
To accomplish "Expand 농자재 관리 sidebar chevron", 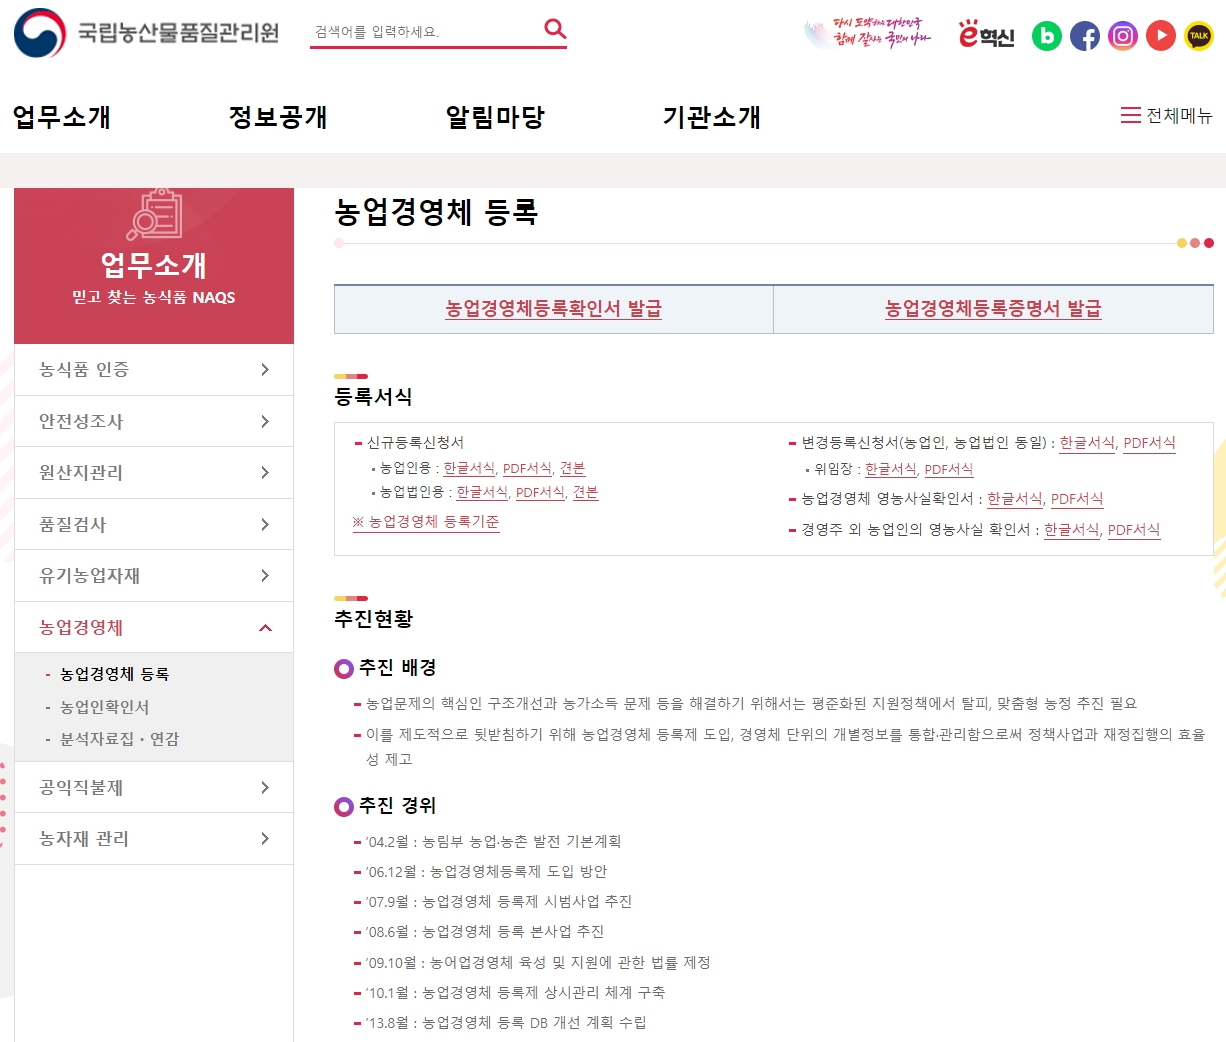I will point(265,838).
